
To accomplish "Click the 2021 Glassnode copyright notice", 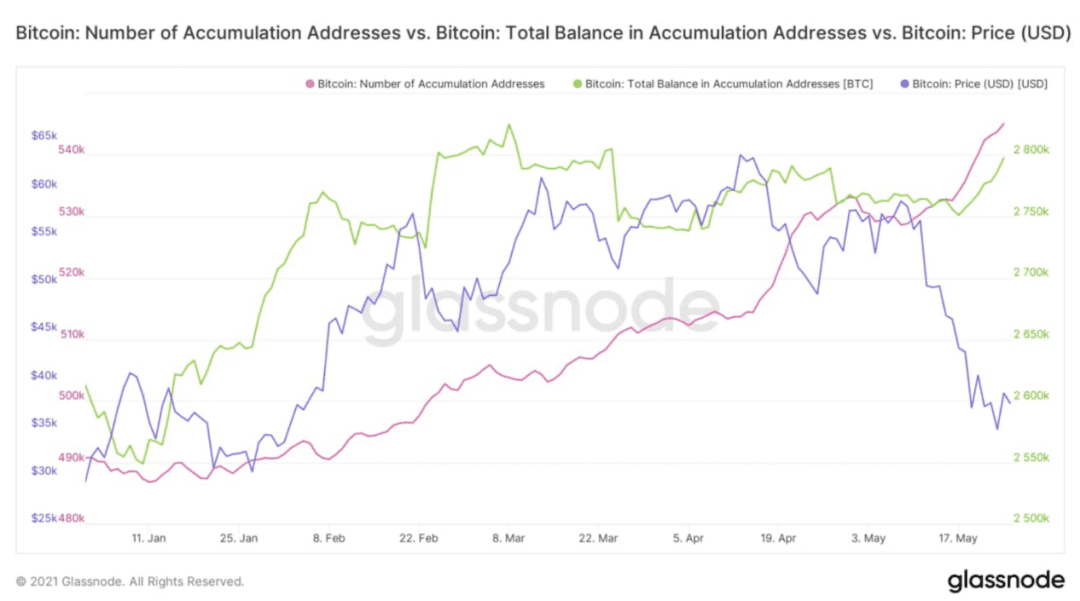I will [129, 582].
